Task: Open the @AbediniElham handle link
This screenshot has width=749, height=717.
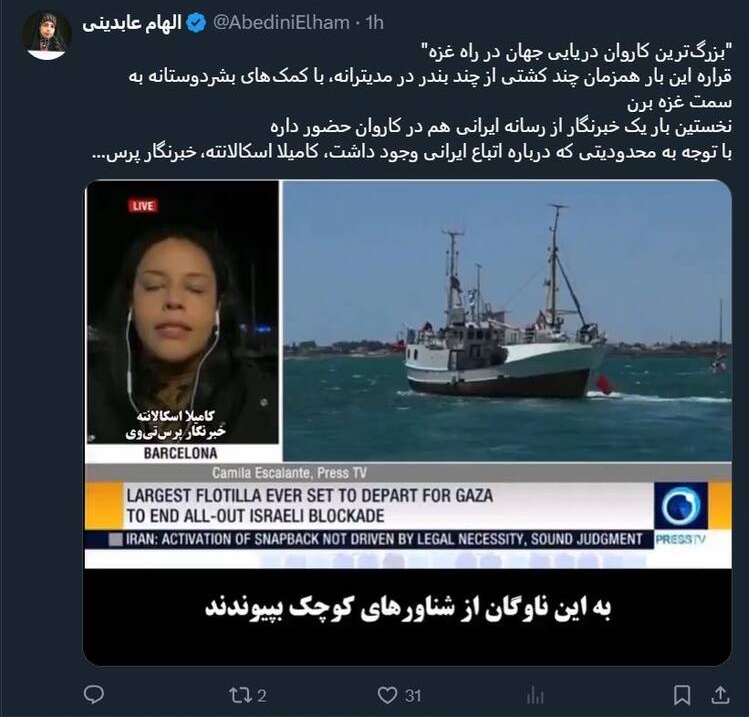Action: (x=281, y=22)
